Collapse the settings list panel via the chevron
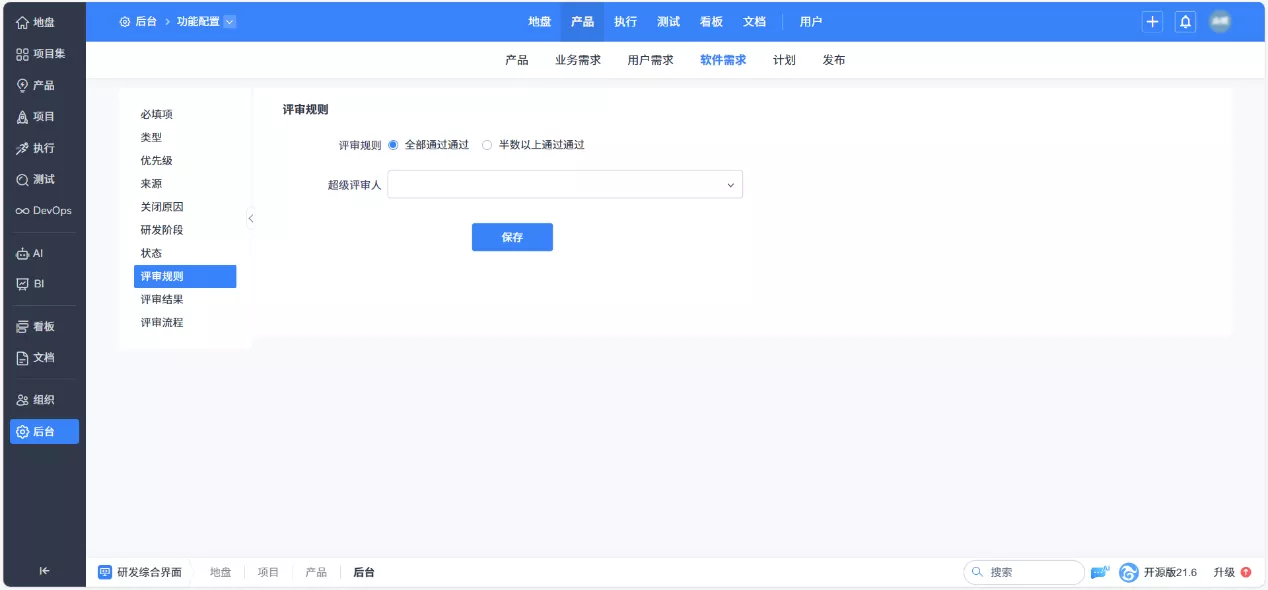Image resolution: width=1268 pixels, height=590 pixels. [x=251, y=218]
